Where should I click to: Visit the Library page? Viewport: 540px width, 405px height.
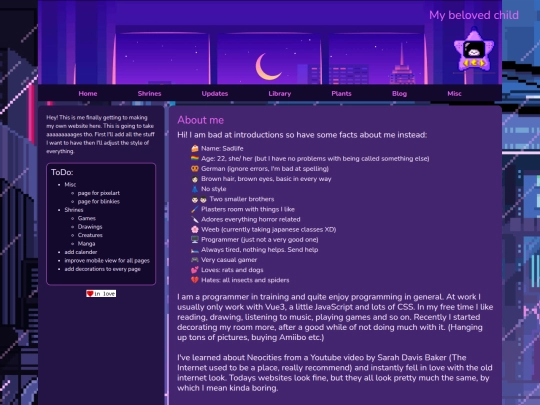280,93
